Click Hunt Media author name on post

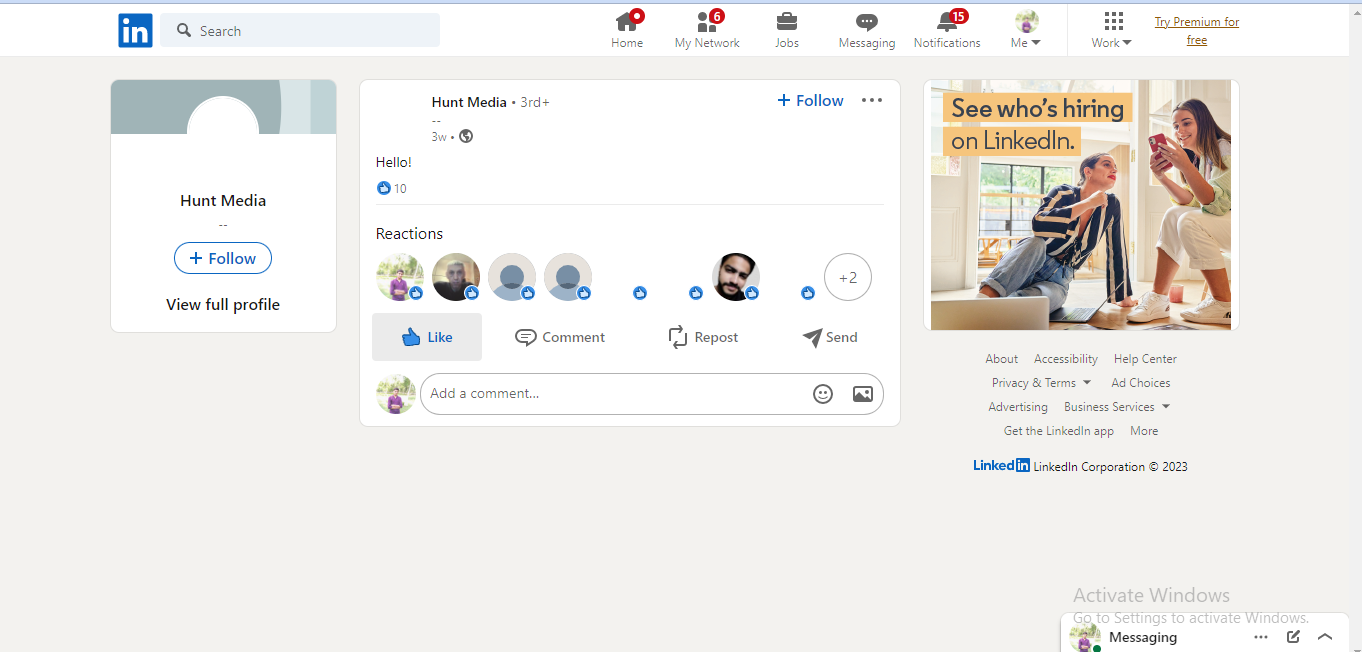click(469, 102)
